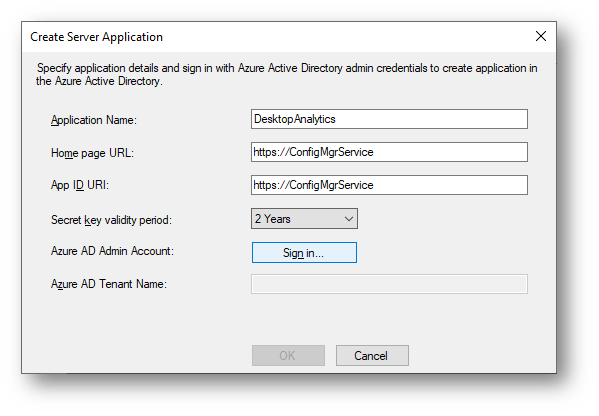
Task: Click the App ID URI label
Action: [x=79, y=185]
